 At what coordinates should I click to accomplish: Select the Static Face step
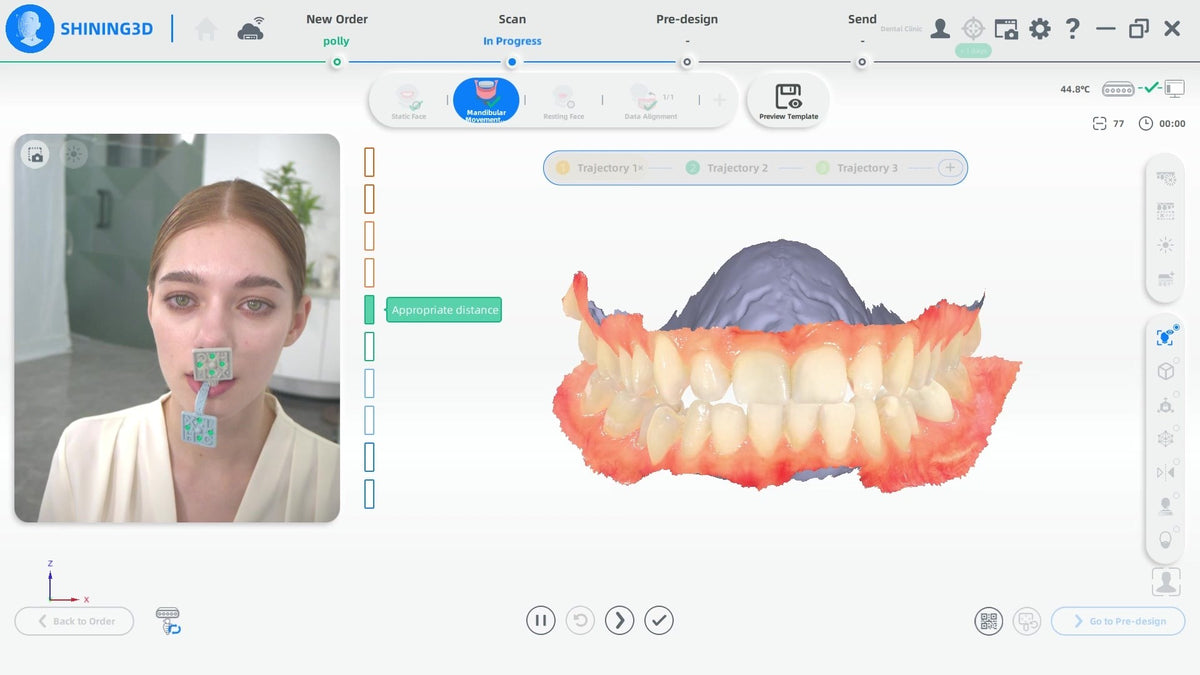pyautogui.click(x=408, y=101)
